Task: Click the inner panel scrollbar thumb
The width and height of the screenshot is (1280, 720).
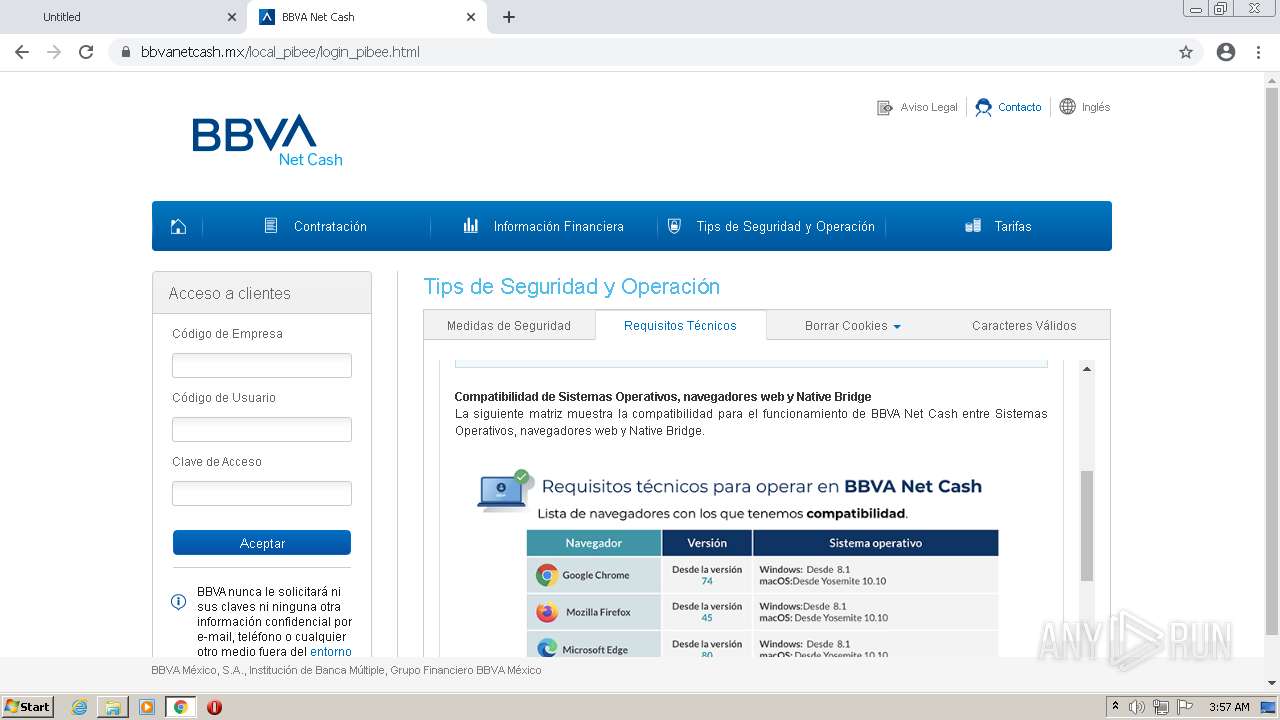Action: pos(1087,525)
